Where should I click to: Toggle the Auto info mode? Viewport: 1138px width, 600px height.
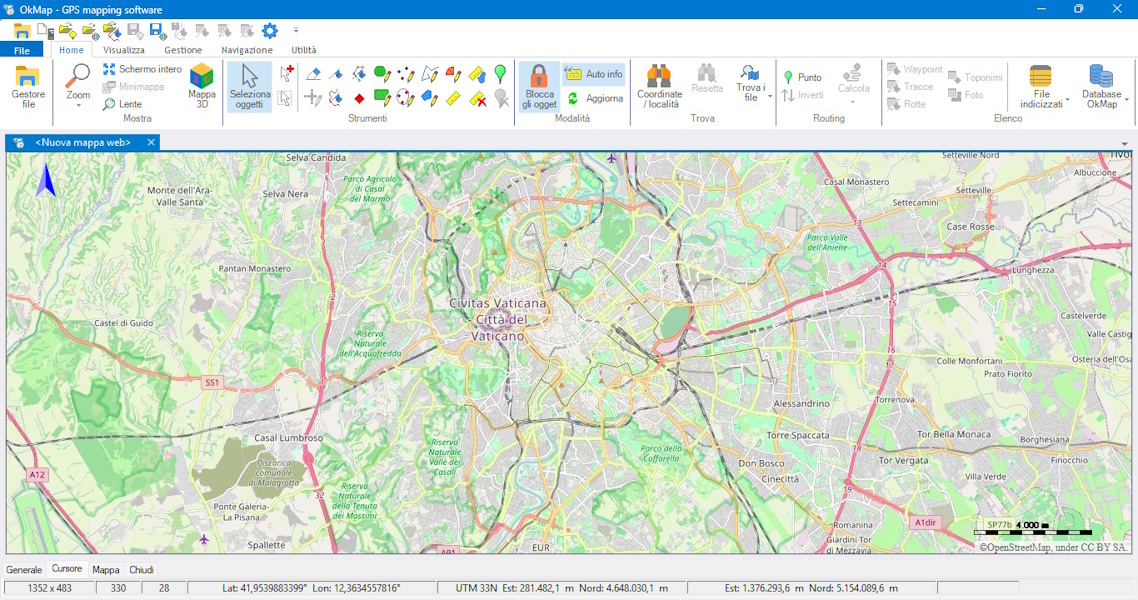pyautogui.click(x=594, y=74)
